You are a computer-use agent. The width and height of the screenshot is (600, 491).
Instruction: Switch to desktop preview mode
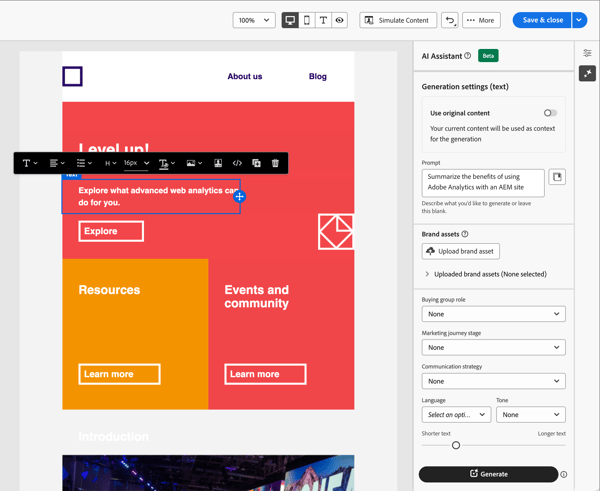tap(290, 20)
